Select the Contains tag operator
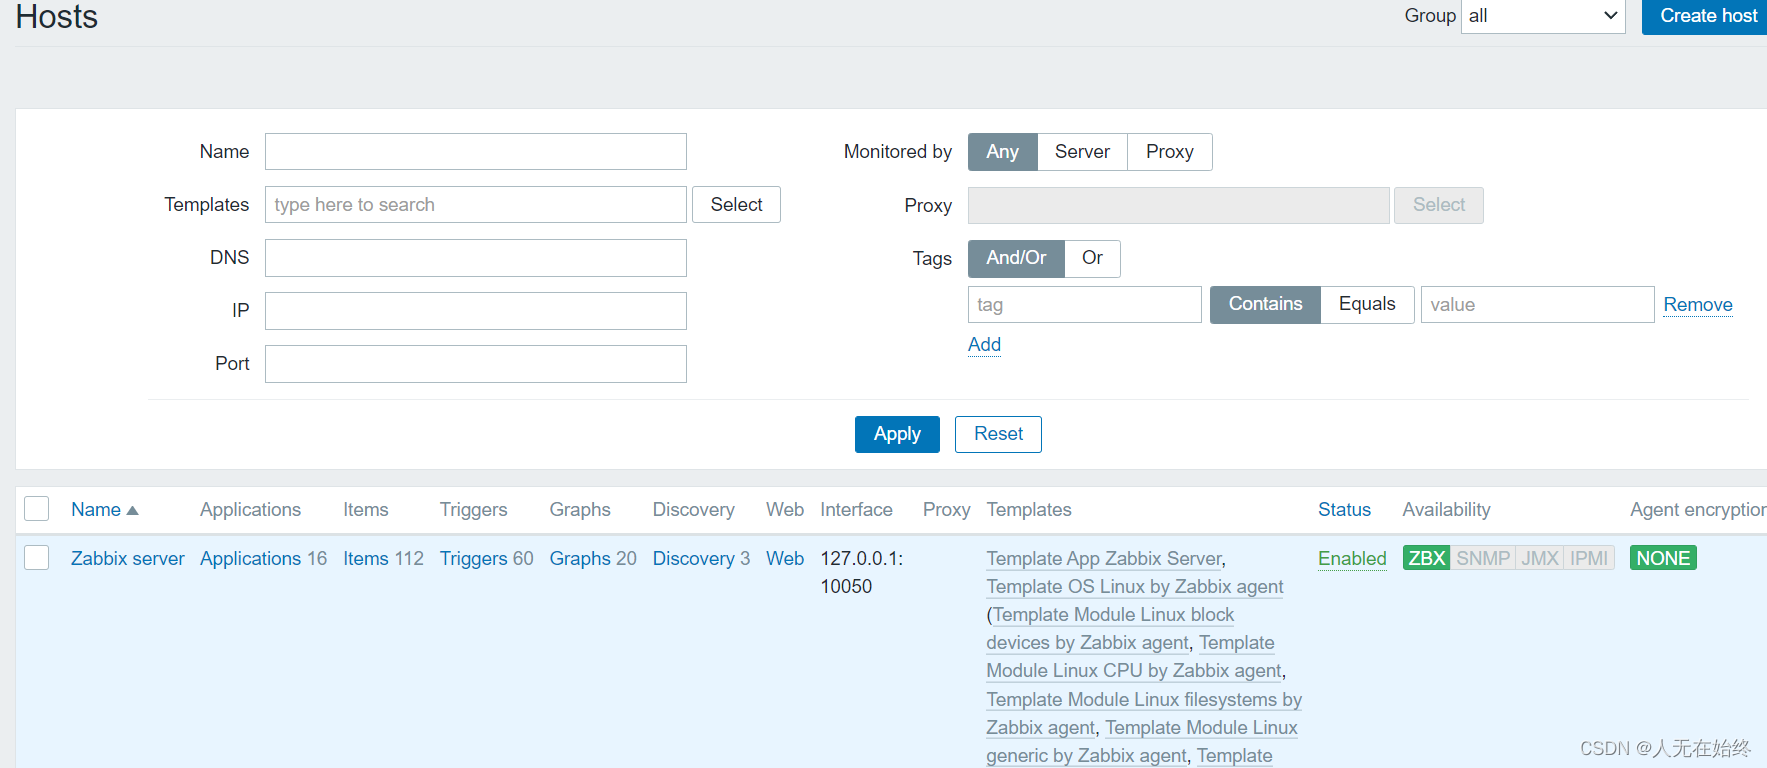Screen dimensions: 1767x768 [1265, 304]
